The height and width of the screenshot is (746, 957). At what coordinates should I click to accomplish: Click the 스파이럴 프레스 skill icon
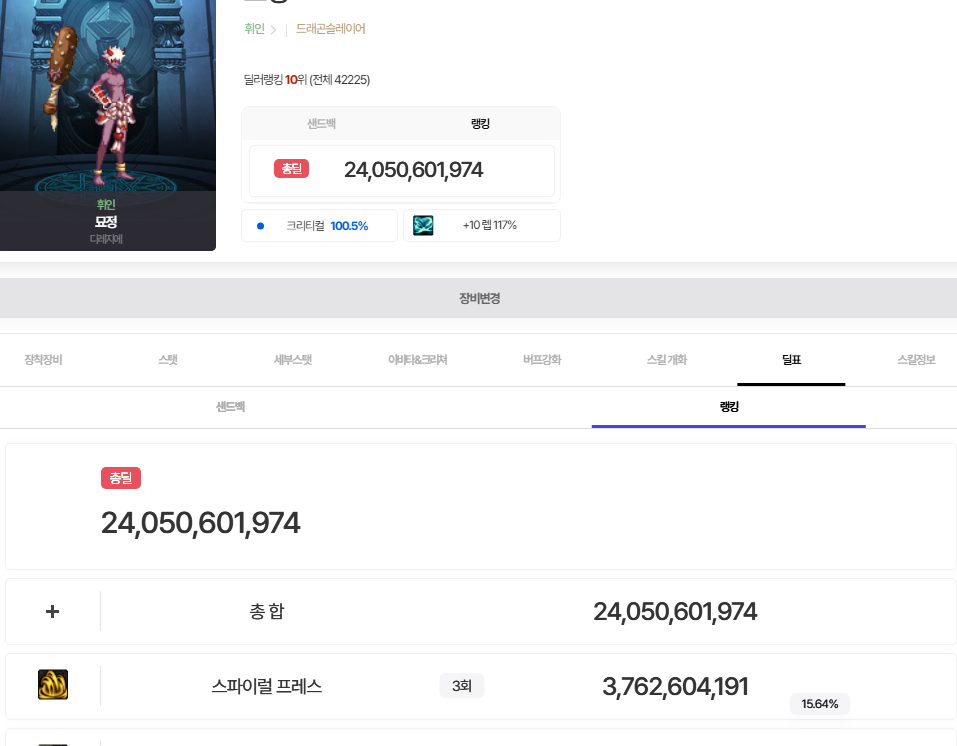tap(53, 684)
